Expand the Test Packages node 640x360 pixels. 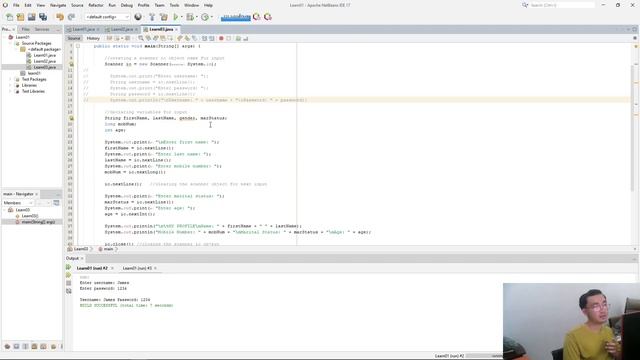(10, 79)
